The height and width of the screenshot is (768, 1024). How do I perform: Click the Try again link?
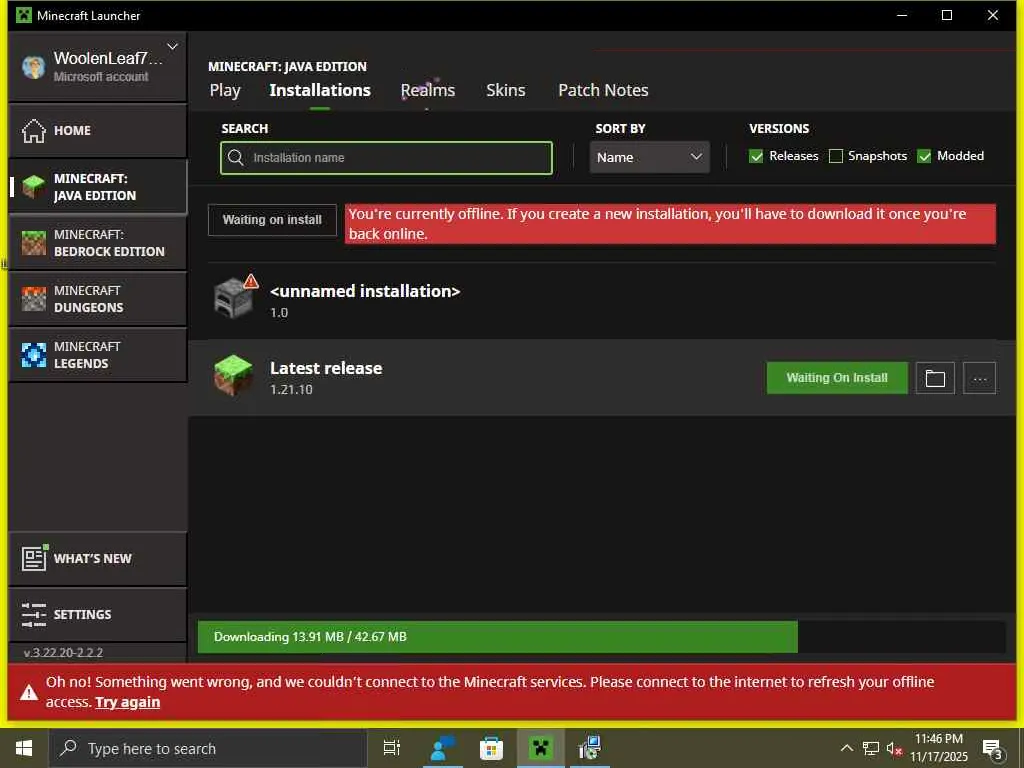pos(127,702)
